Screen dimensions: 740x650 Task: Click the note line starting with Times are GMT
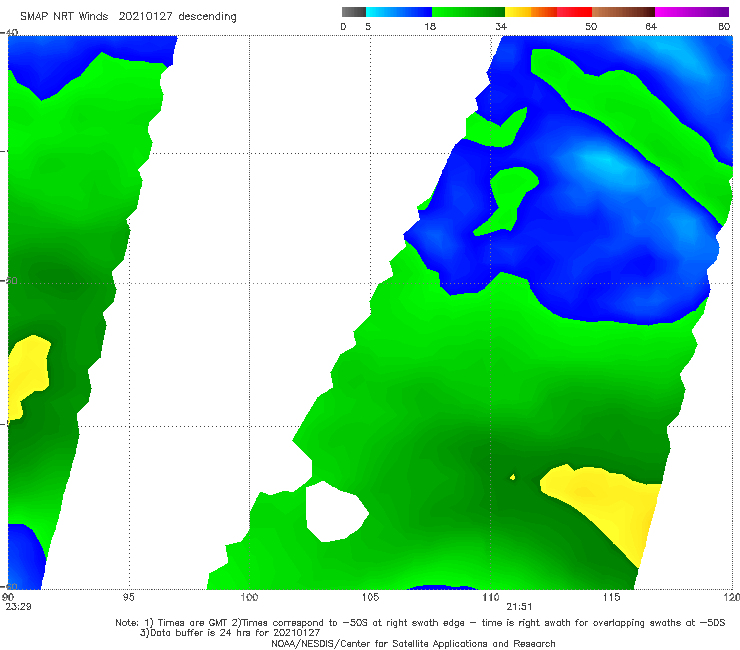pyautogui.click(x=420, y=623)
